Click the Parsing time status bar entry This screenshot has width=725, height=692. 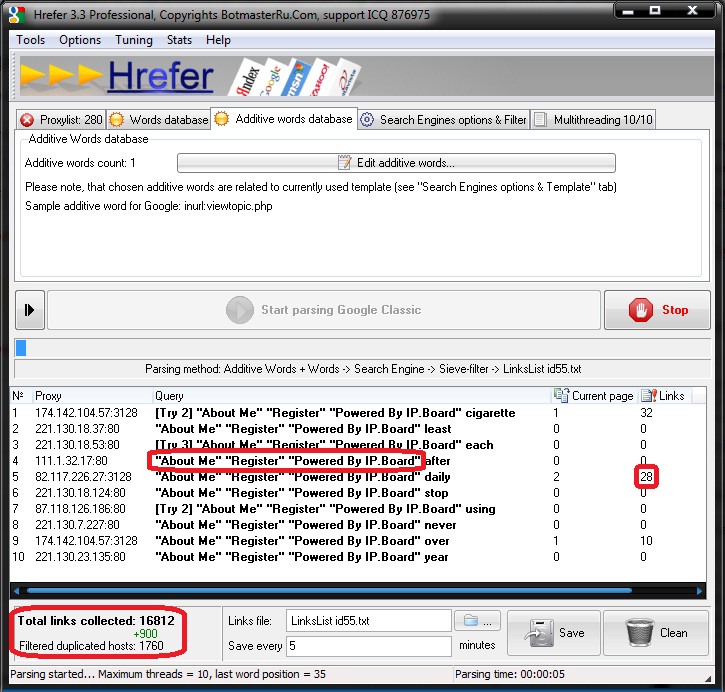[510, 674]
